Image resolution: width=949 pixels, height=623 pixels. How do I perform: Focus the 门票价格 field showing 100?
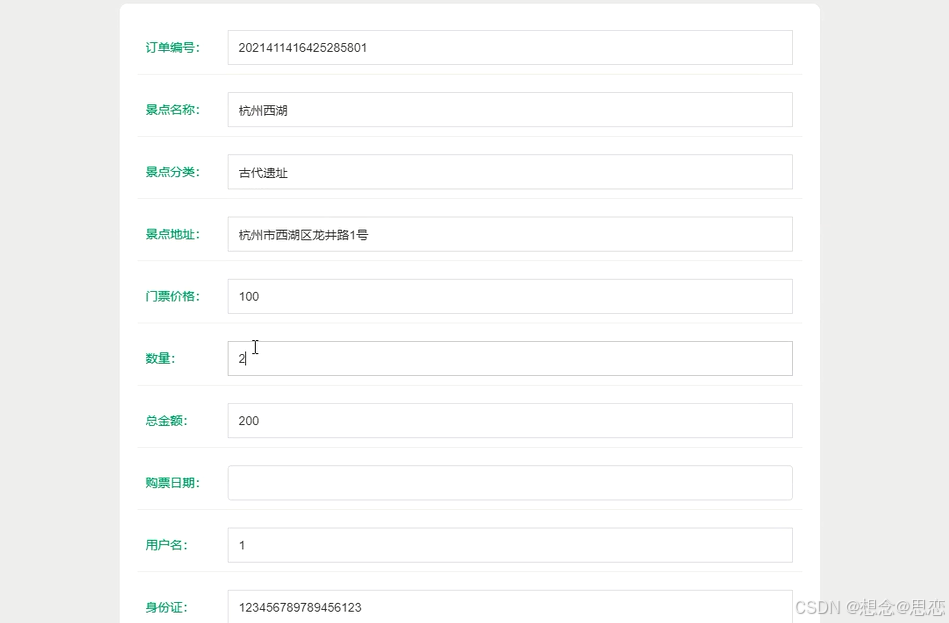pyautogui.click(x=510, y=296)
